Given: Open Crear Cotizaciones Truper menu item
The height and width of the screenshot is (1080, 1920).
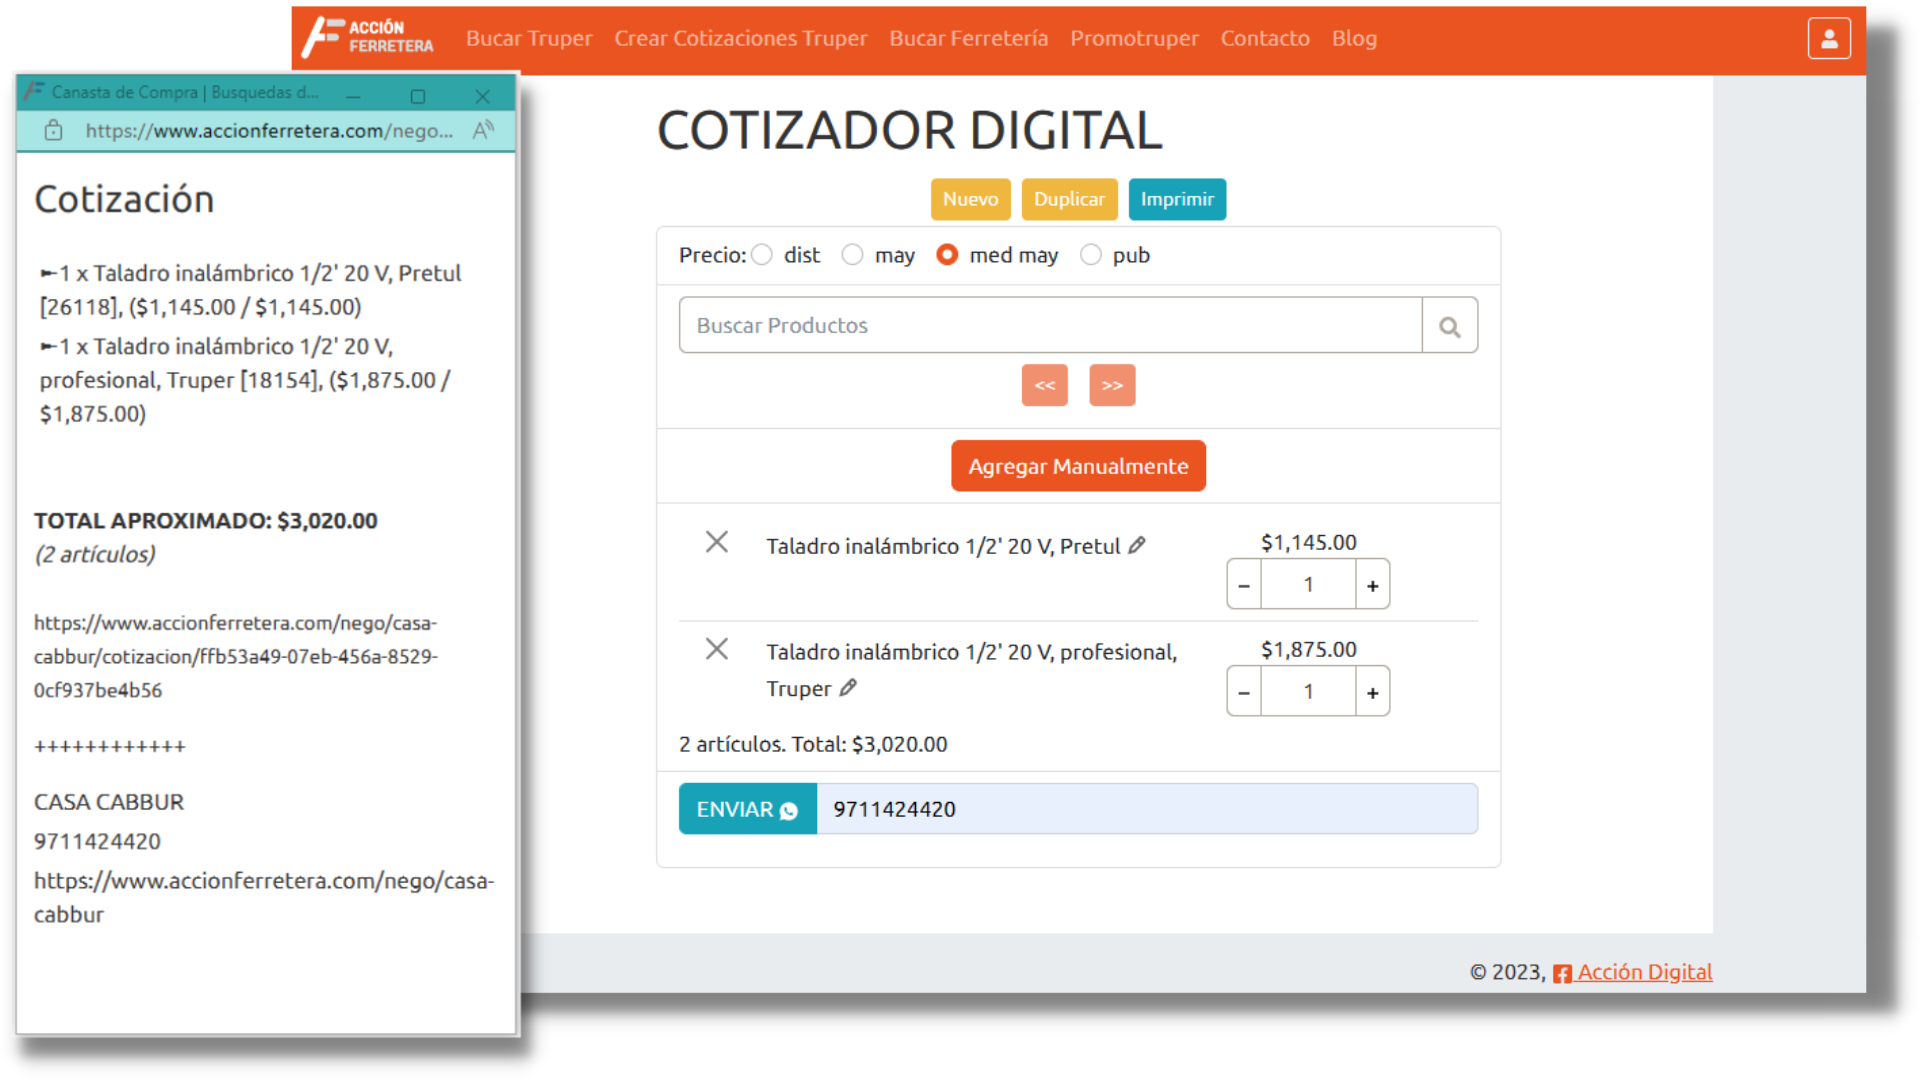Looking at the screenshot, I should point(740,38).
